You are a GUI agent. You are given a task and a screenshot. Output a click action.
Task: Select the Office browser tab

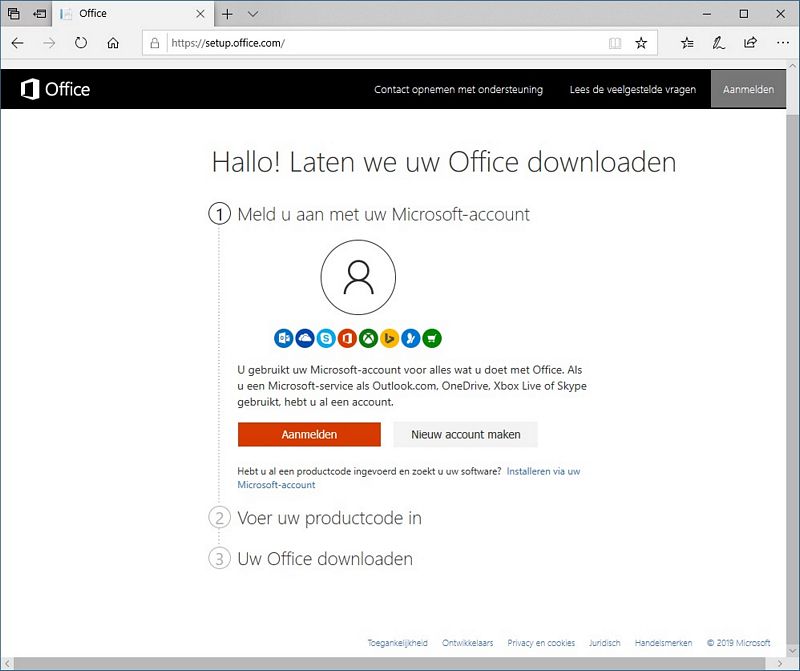[133, 14]
